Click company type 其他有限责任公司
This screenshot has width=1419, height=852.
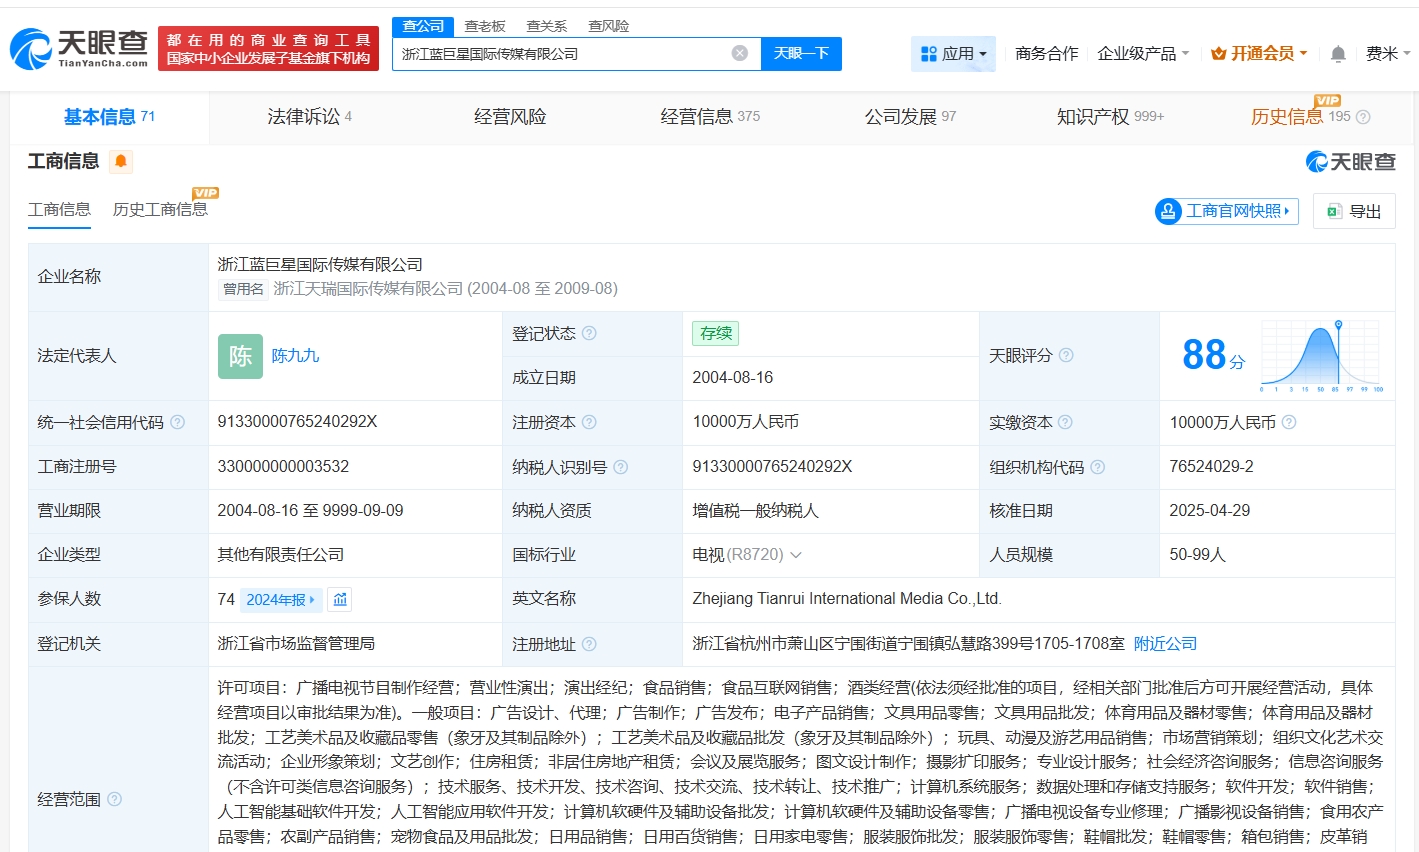[x=281, y=555]
